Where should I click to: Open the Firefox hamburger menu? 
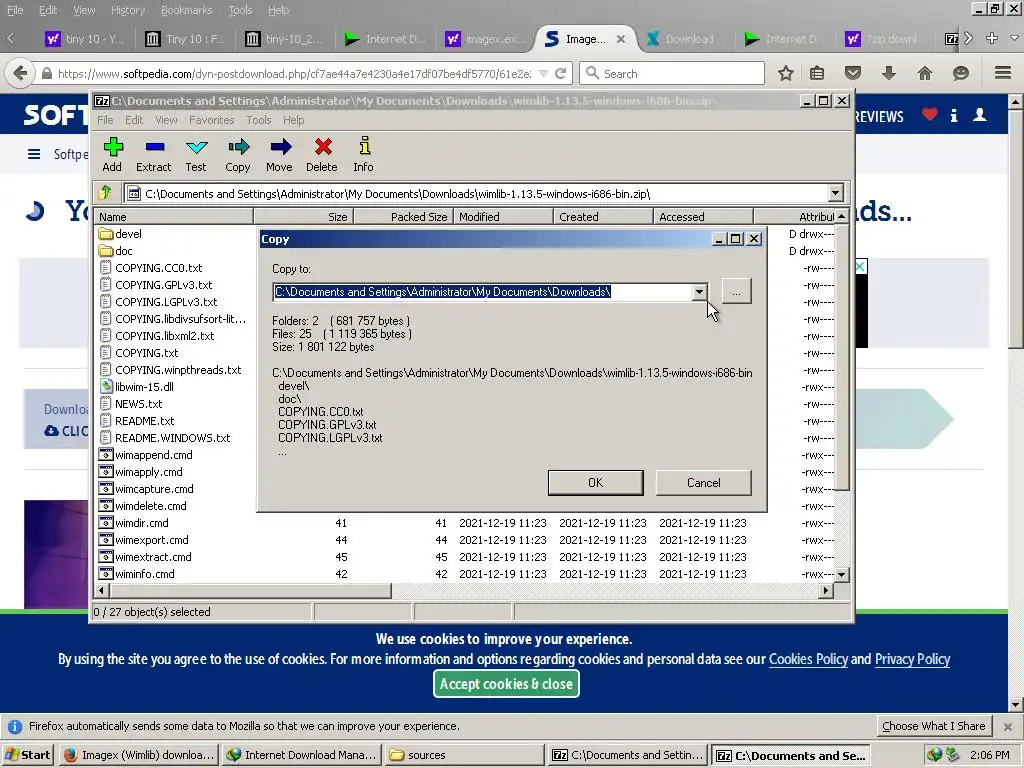[1003, 72]
